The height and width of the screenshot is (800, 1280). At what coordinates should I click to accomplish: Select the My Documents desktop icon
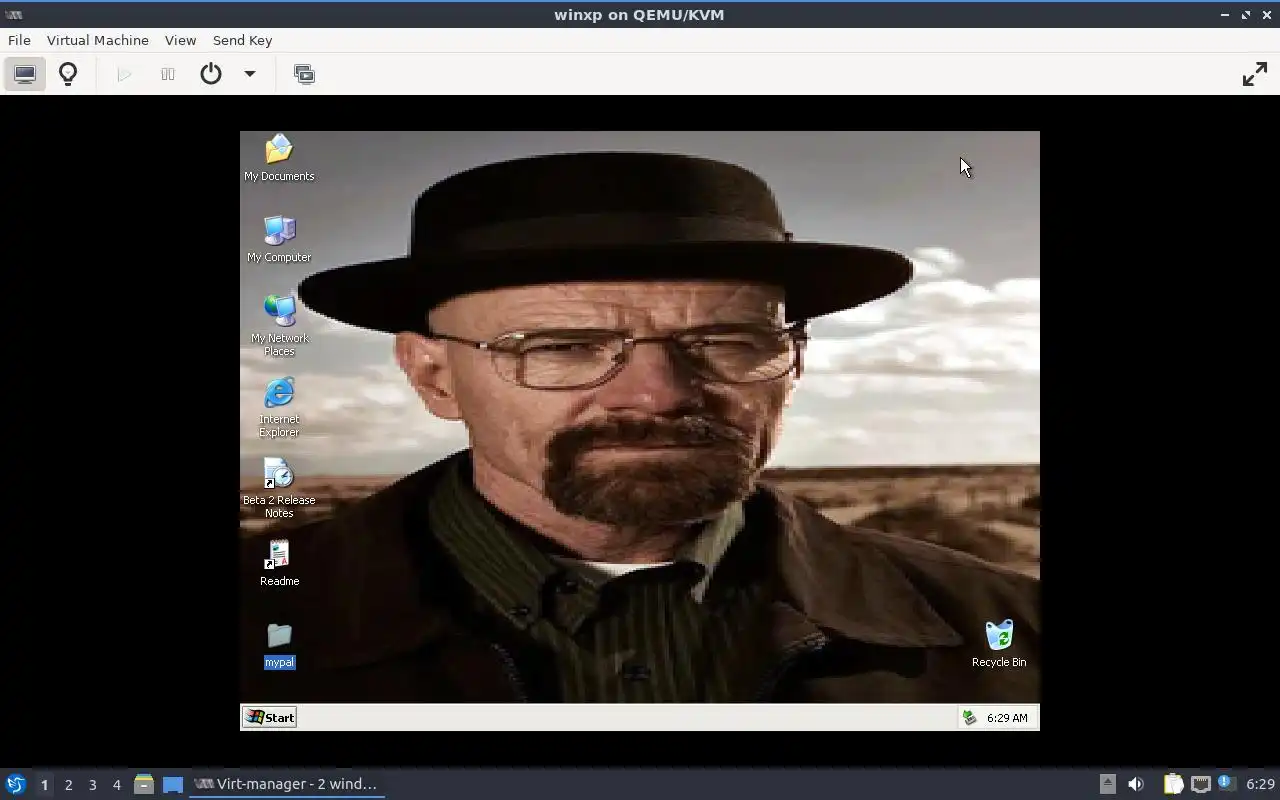click(279, 159)
